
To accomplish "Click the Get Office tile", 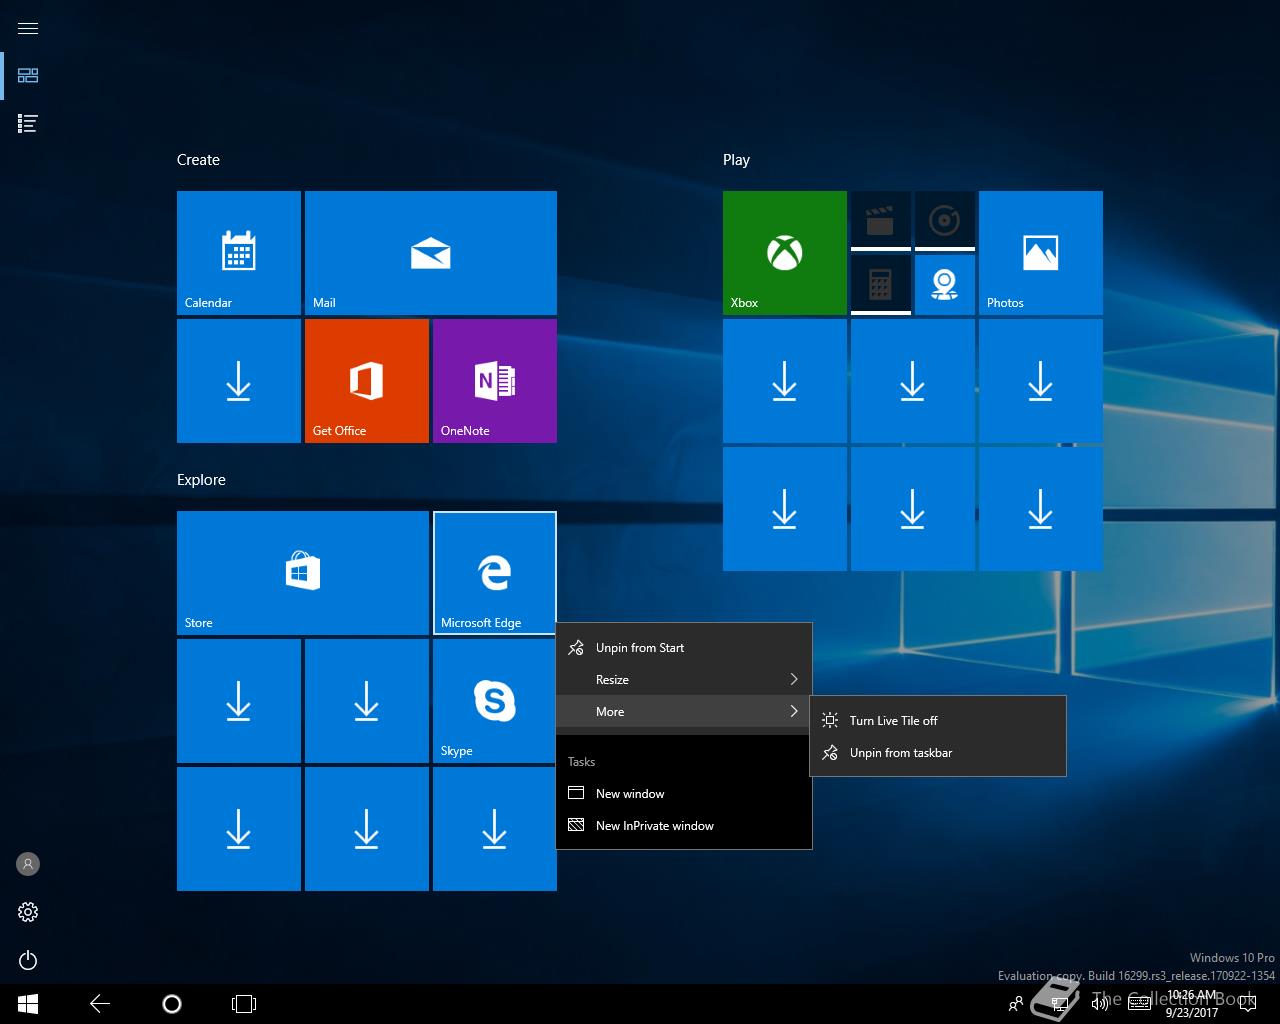I will coord(367,381).
